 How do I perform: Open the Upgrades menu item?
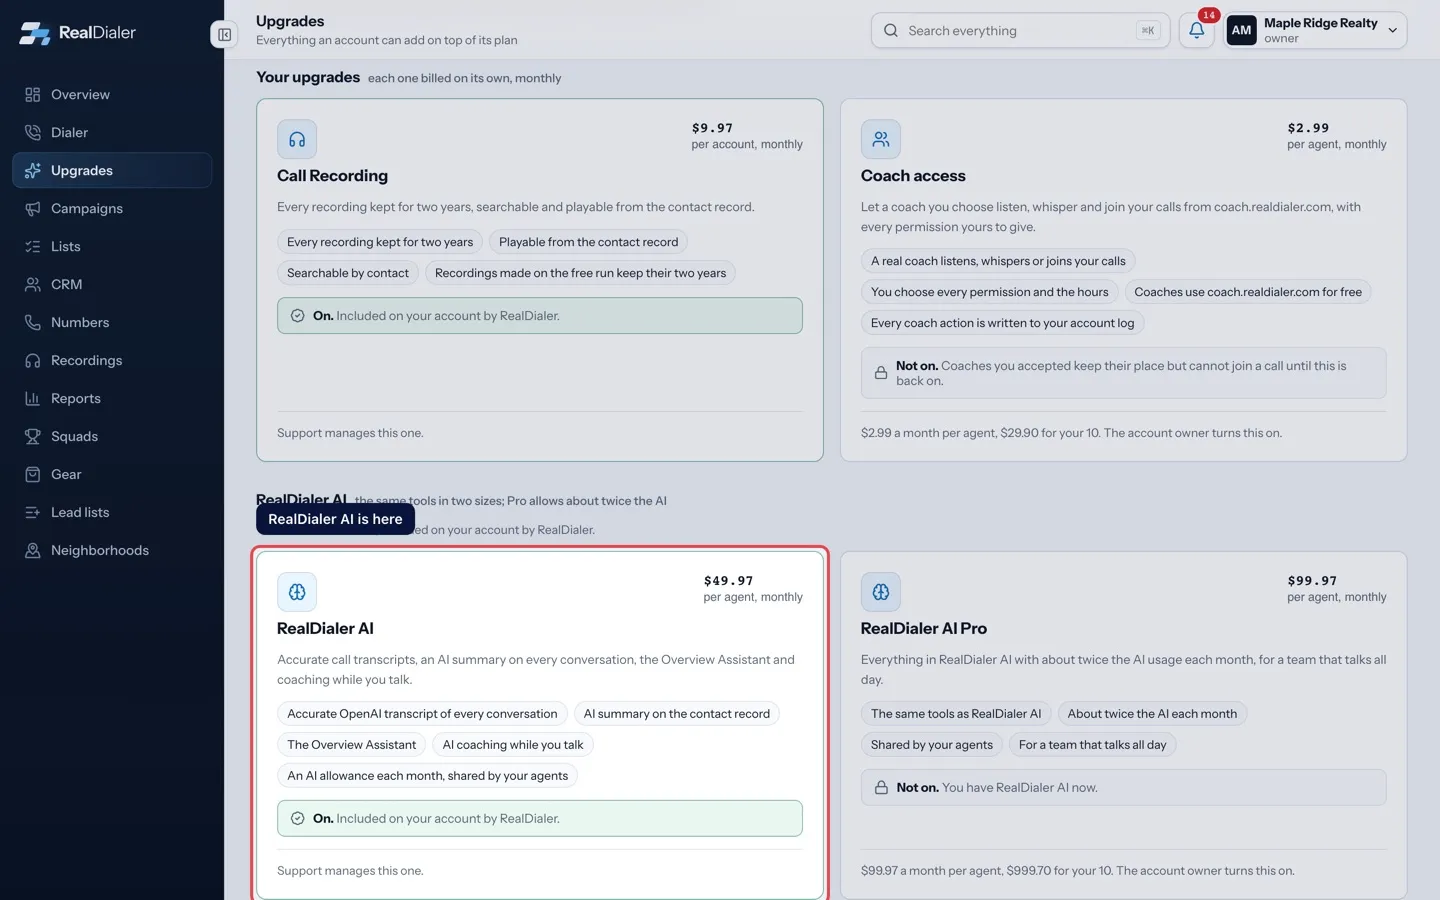coord(112,170)
